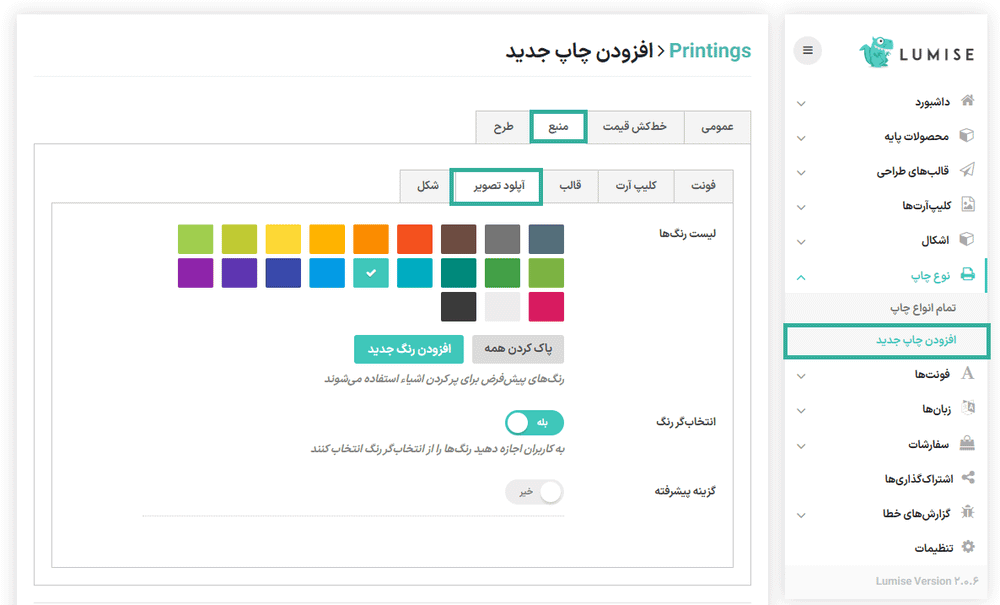Click the داشبورد home icon
The image size is (1000, 605).
pyautogui.click(x=967, y=101)
